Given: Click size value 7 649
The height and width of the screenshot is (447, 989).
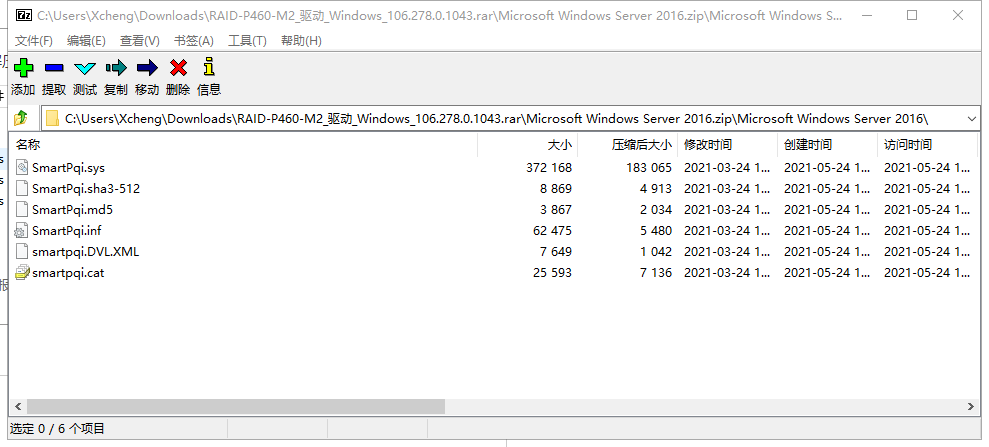Looking at the screenshot, I should [556, 252].
